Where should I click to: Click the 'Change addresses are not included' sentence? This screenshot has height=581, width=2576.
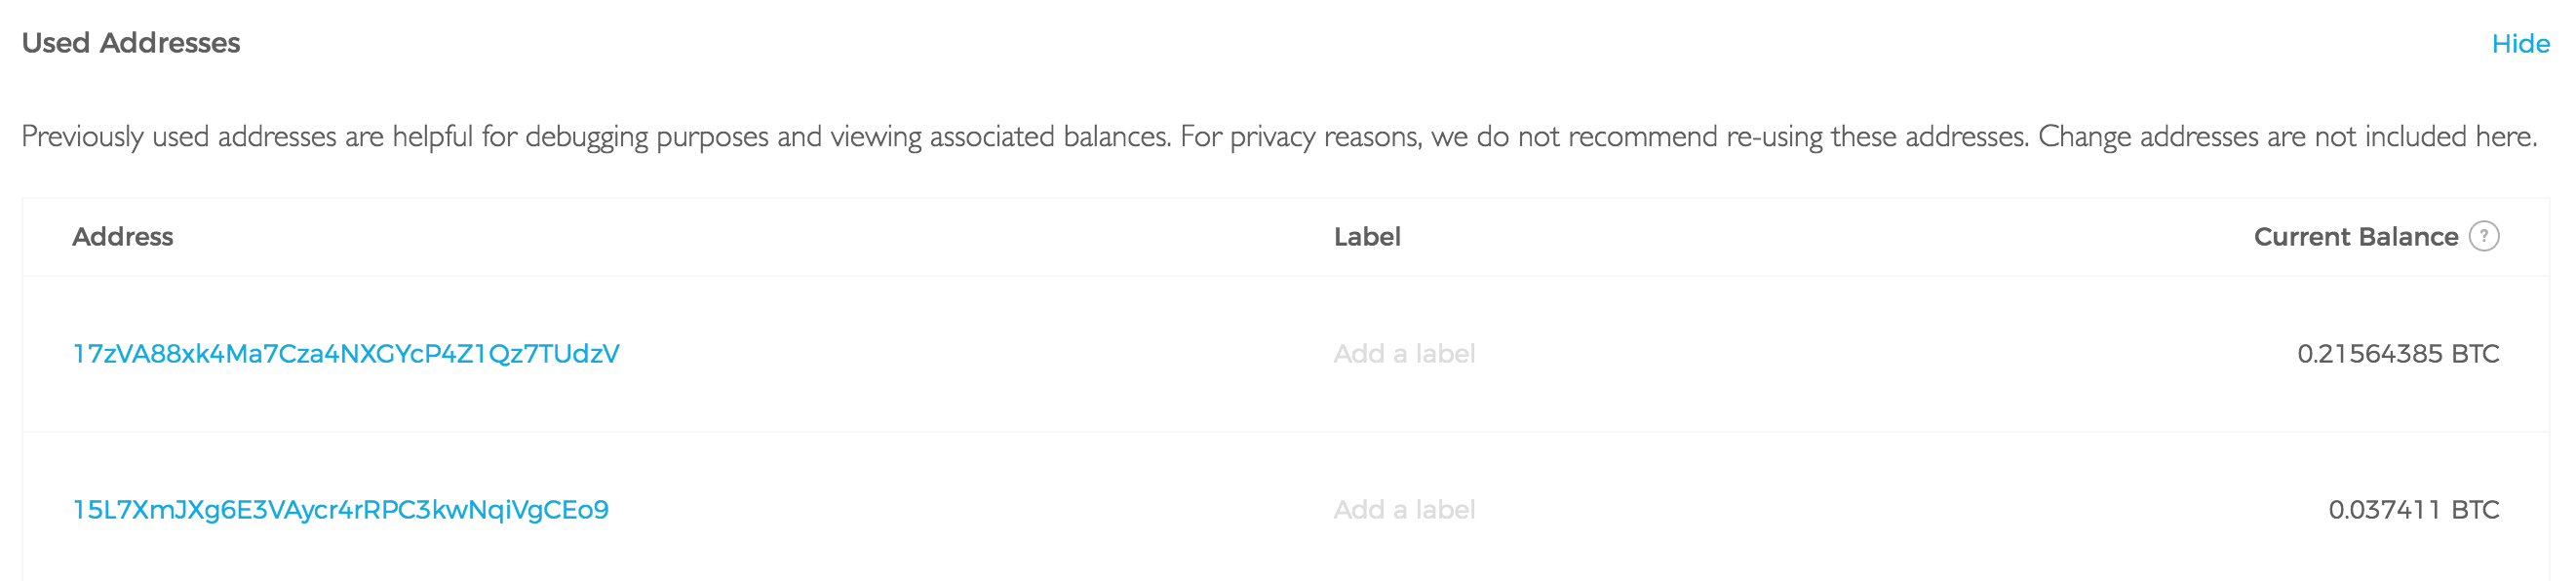(2288, 136)
